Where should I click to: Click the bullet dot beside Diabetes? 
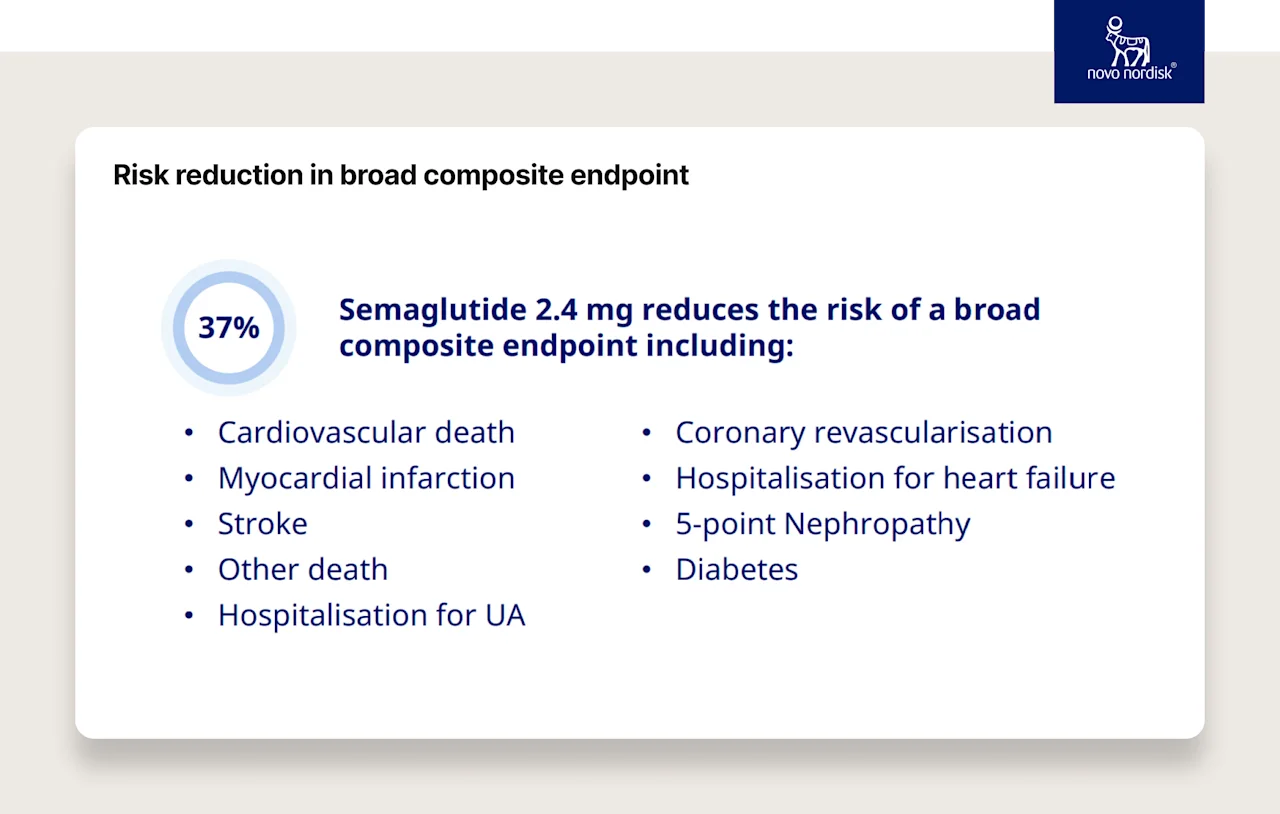pos(647,570)
